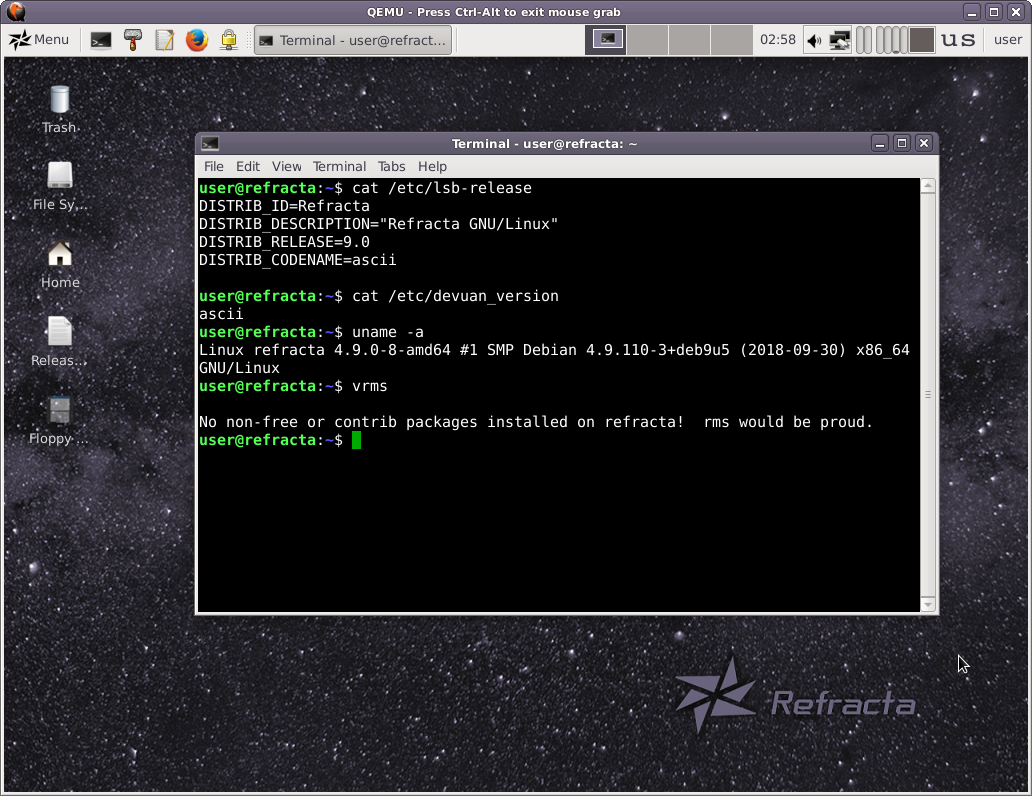This screenshot has height=796, width=1032.
Task: Launch the text editor notepad icon
Action: [164, 40]
